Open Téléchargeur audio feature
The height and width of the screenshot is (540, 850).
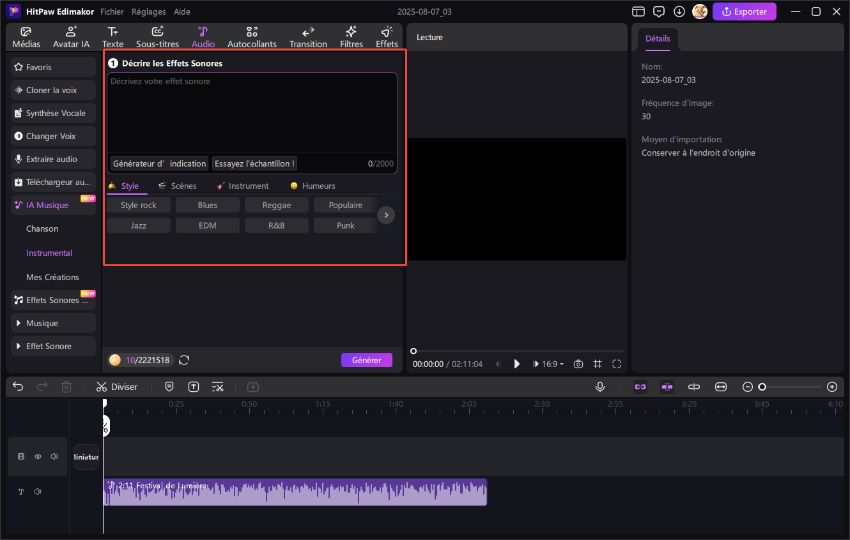point(53,182)
